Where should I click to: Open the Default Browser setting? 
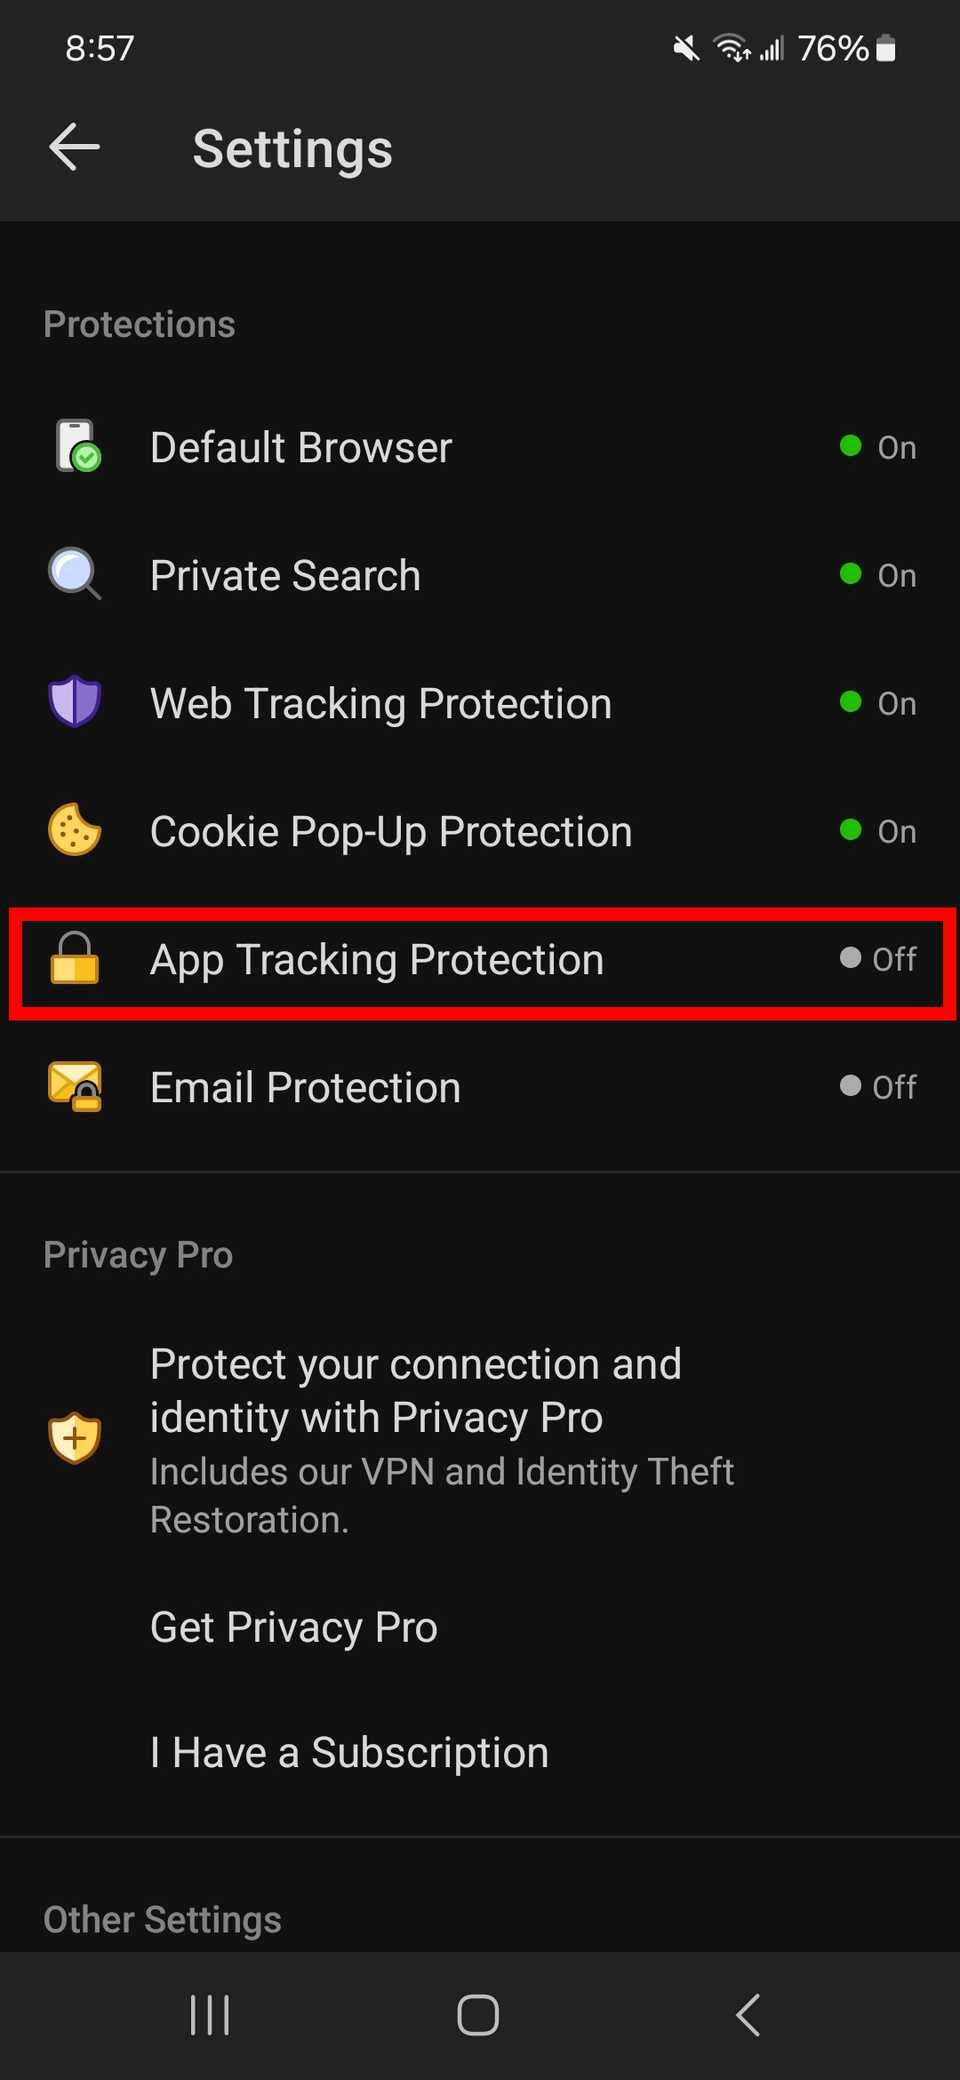[x=480, y=447]
